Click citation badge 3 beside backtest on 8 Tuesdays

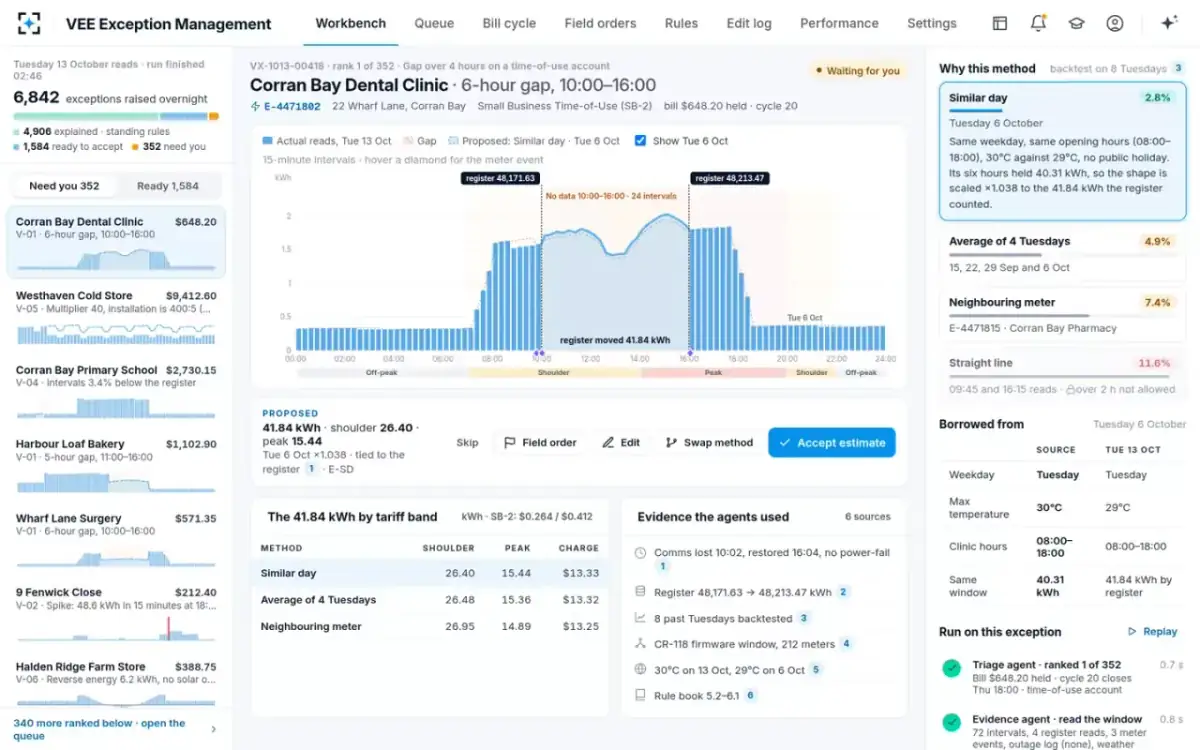(x=1178, y=69)
